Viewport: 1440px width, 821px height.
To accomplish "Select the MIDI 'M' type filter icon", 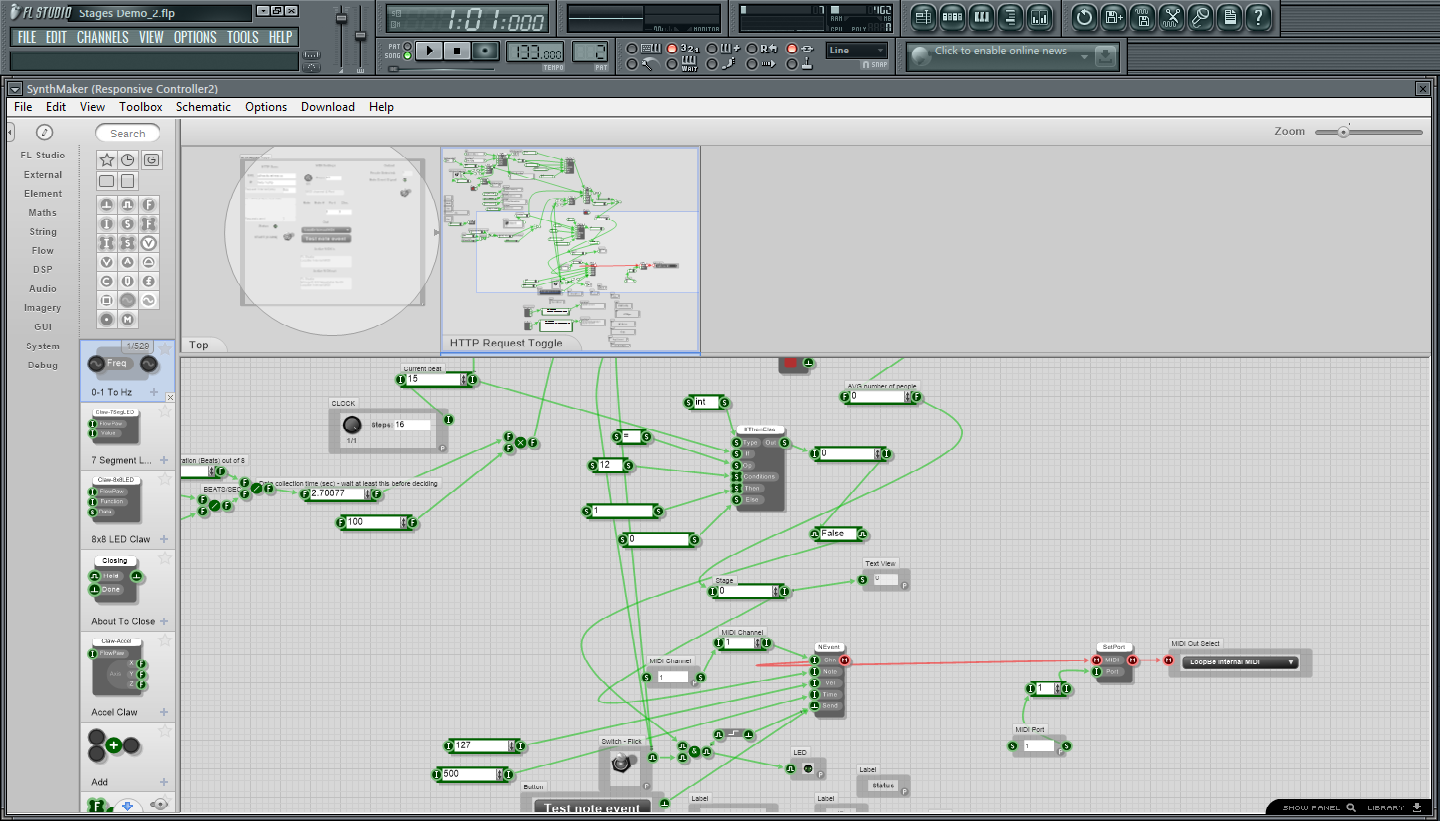I will tap(128, 319).
